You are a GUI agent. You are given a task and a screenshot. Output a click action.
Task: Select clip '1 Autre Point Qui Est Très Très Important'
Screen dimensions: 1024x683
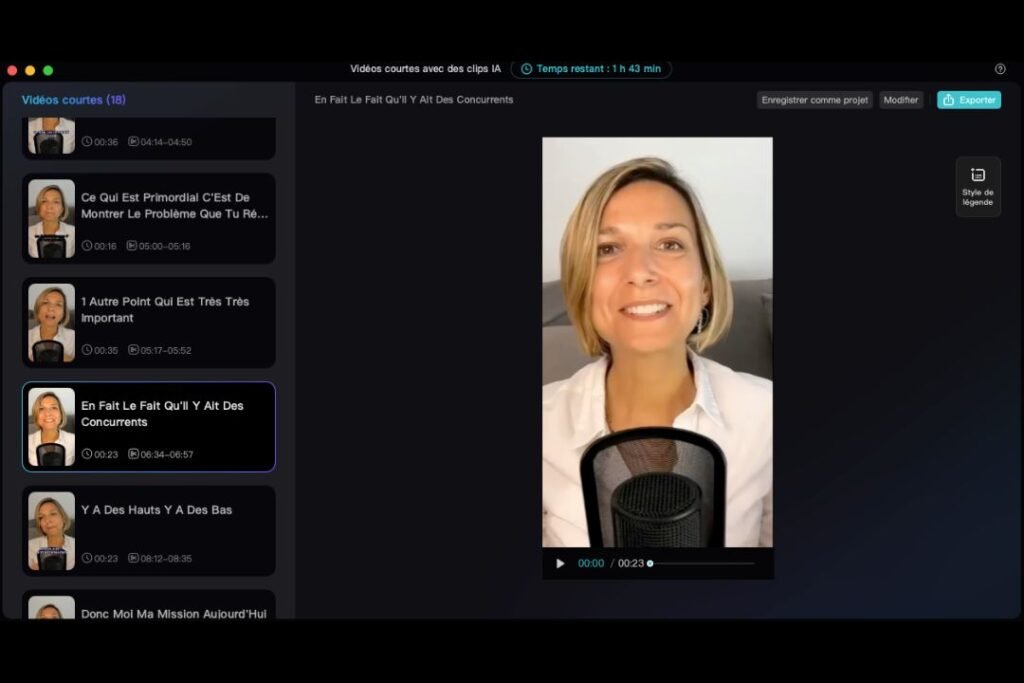pyautogui.click(x=149, y=323)
